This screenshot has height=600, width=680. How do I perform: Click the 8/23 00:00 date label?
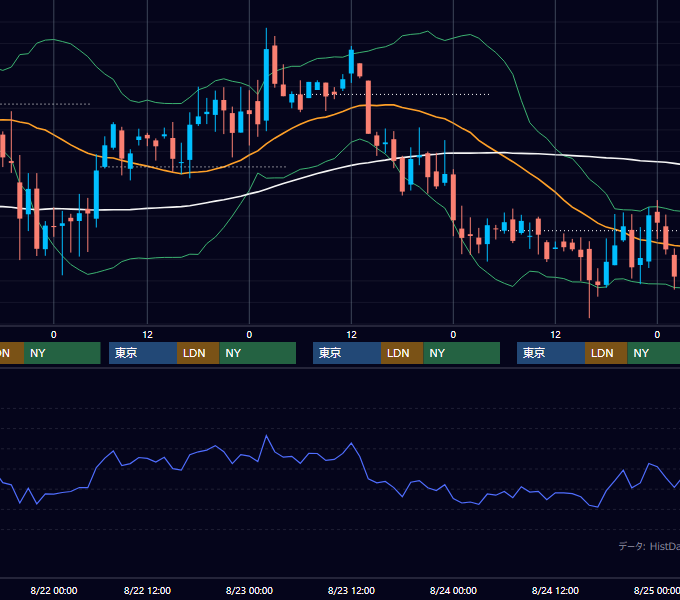tap(249, 590)
